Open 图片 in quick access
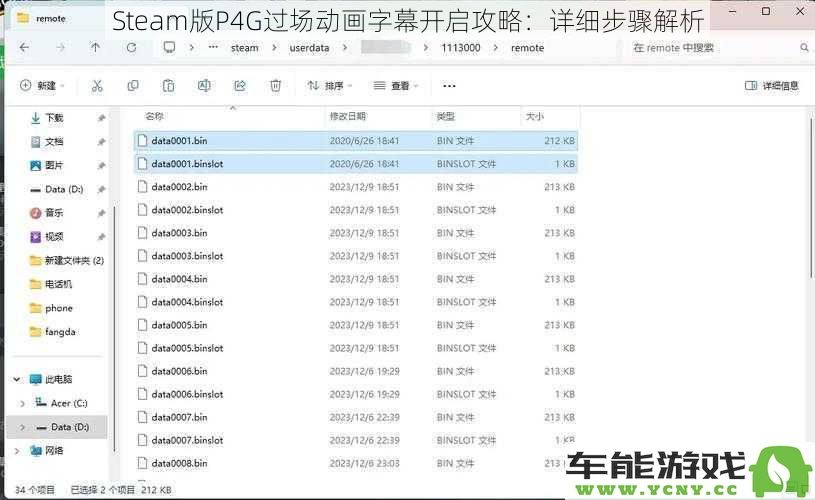Image resolution: width=815 pixels, height=500 pixels. coord(54,166)
